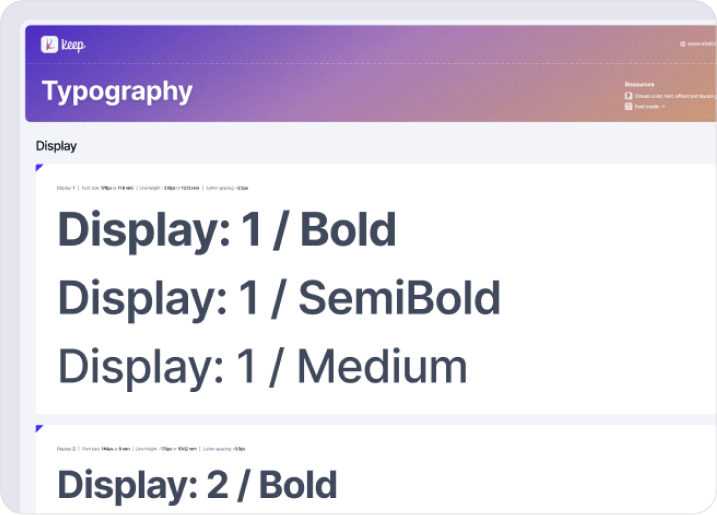Open the Font credit link
The height and width of the screenshot is (515, 717).
648,106
